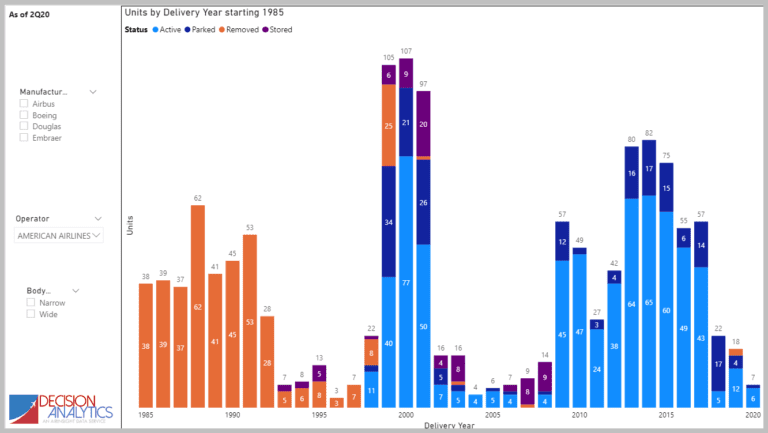The height and width of the screenshot is (433, 768).
Task: Click the 2010 x-axis label
Action: (579, 415)
